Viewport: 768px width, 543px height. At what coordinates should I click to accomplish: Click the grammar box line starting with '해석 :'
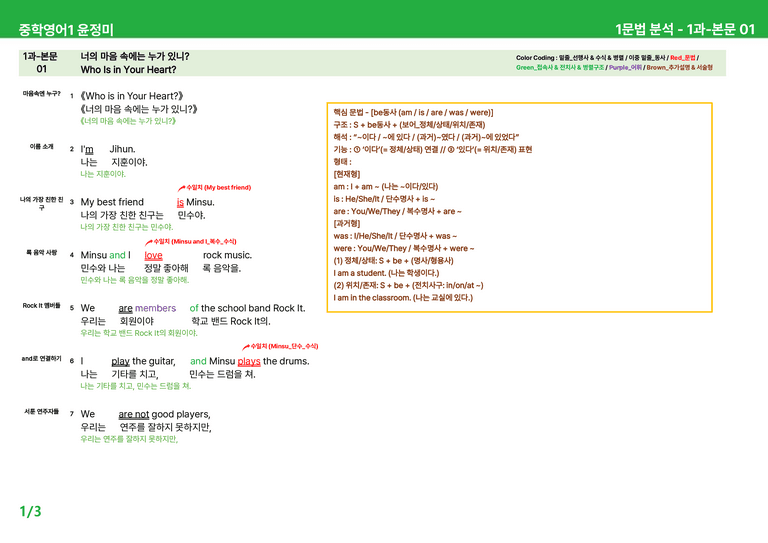426,137
